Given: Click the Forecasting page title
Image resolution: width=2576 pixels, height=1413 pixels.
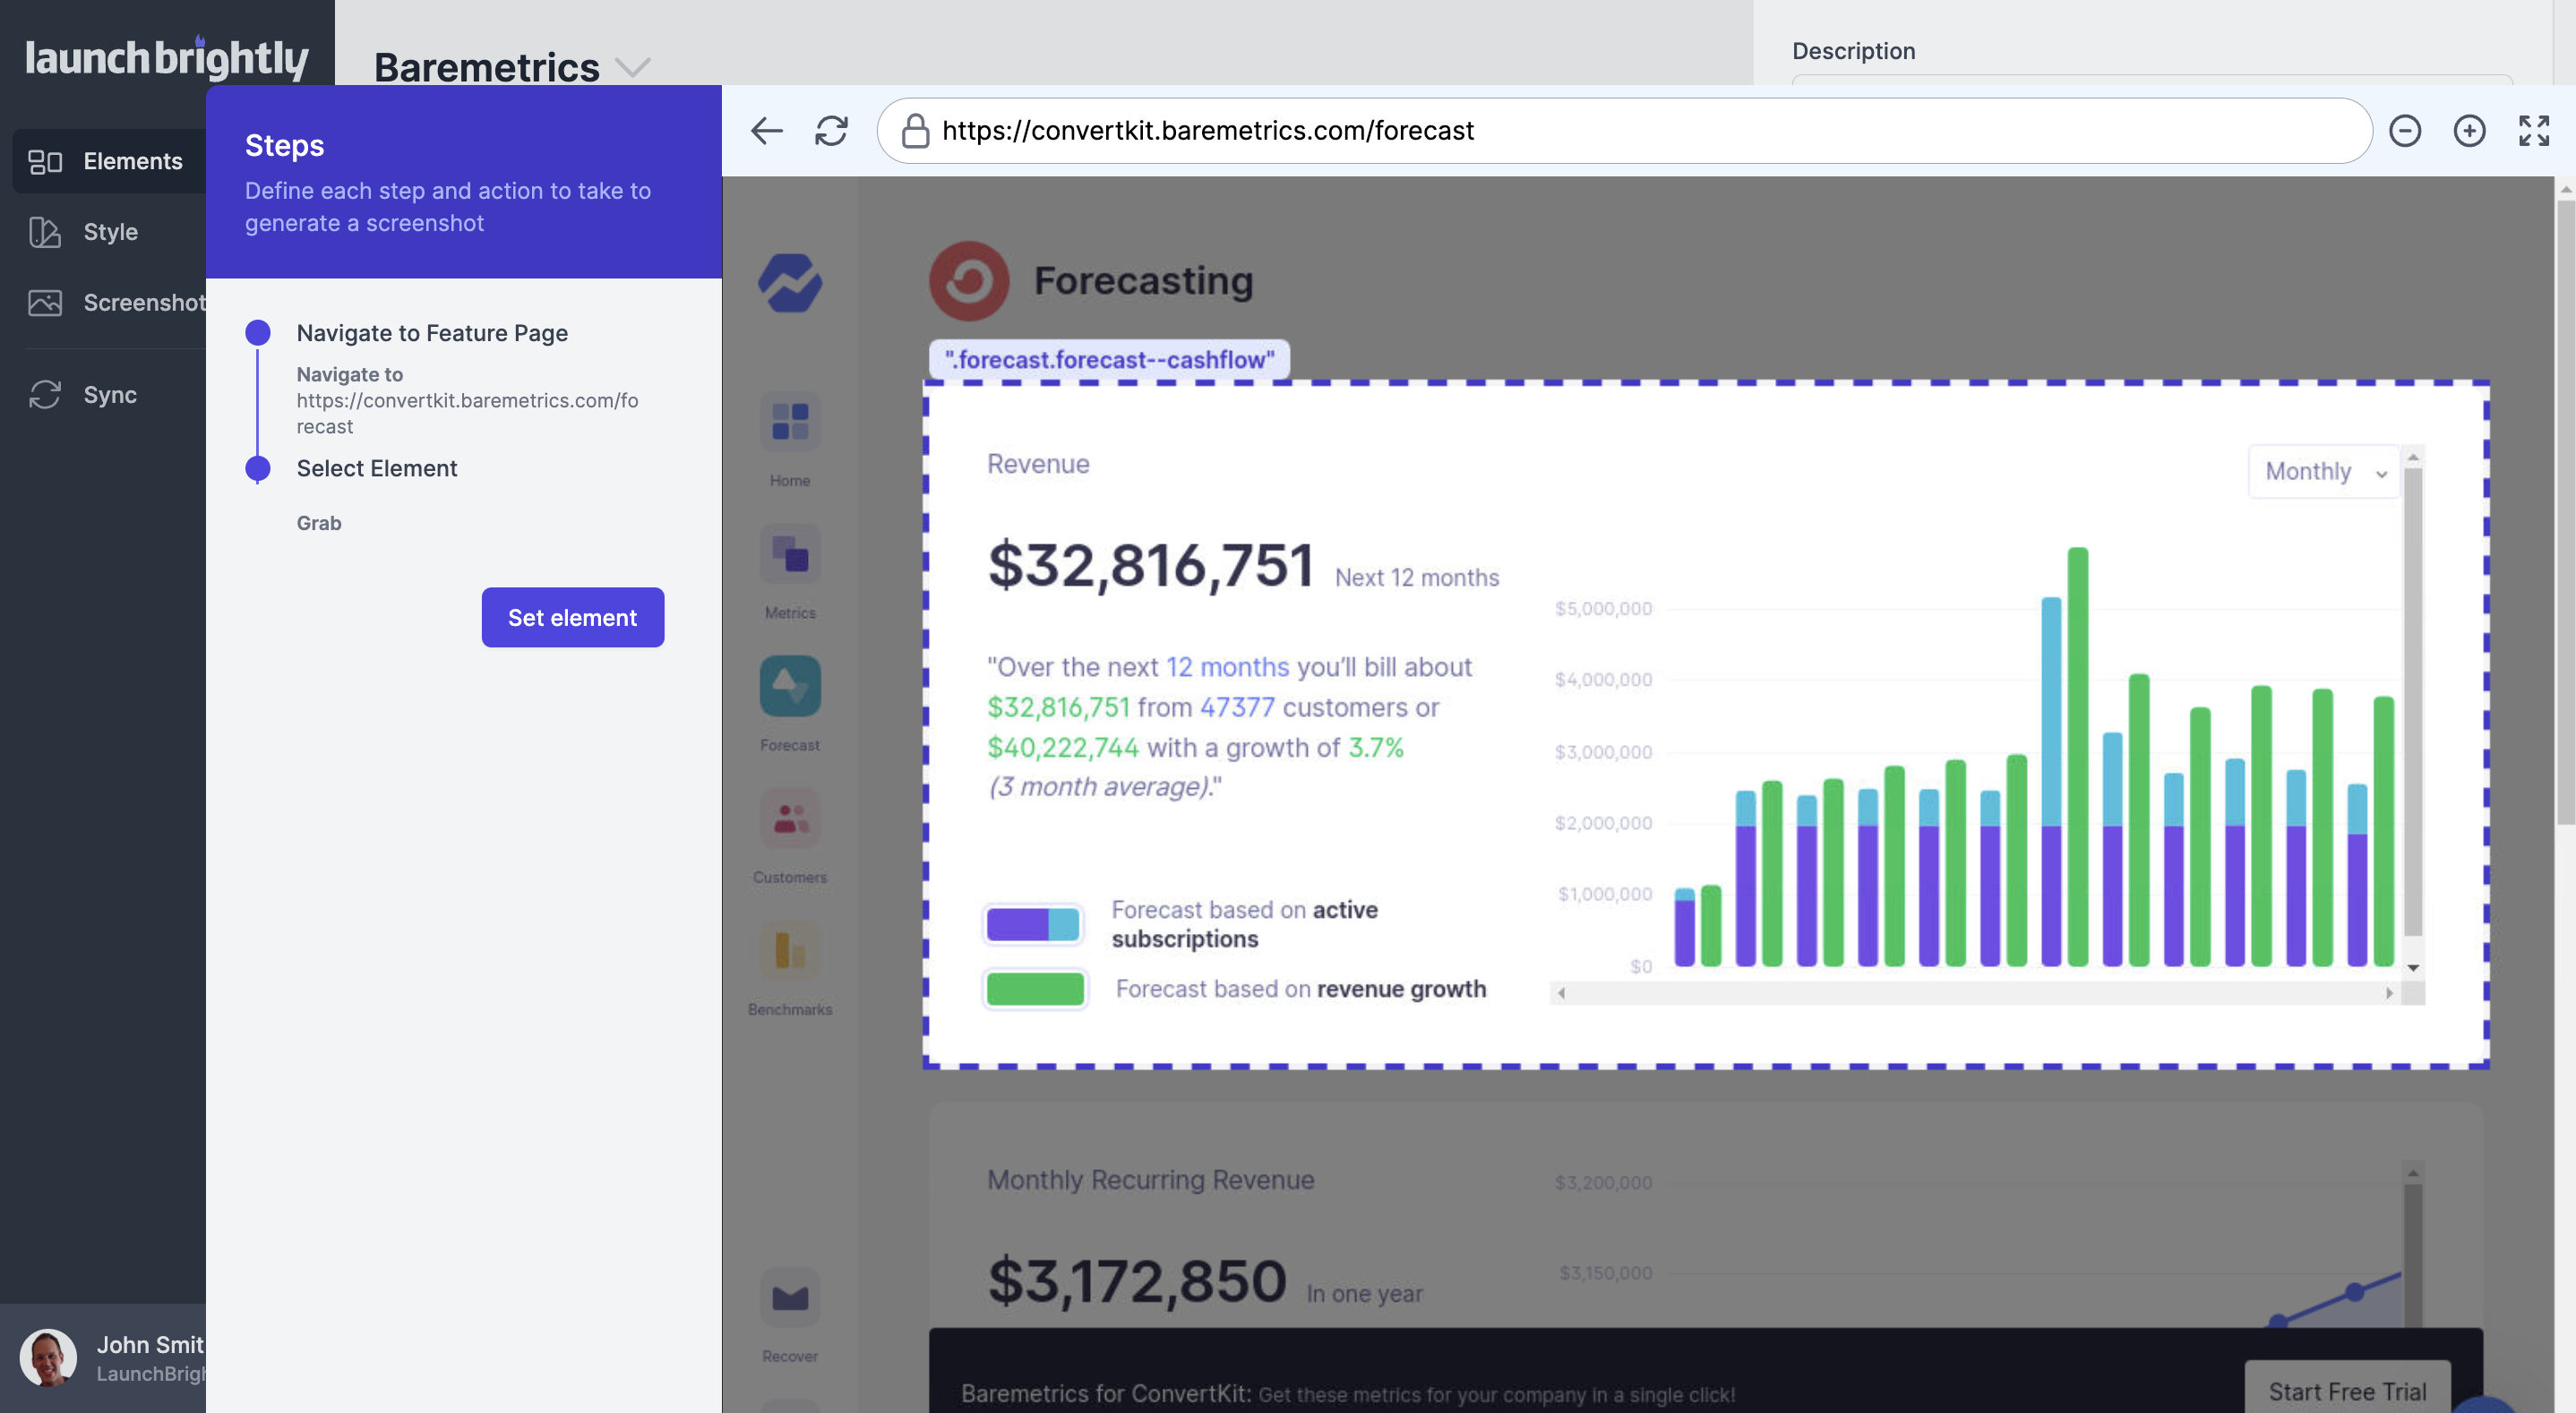Looking at the screenshot, I should click(x=1143, y=281).
